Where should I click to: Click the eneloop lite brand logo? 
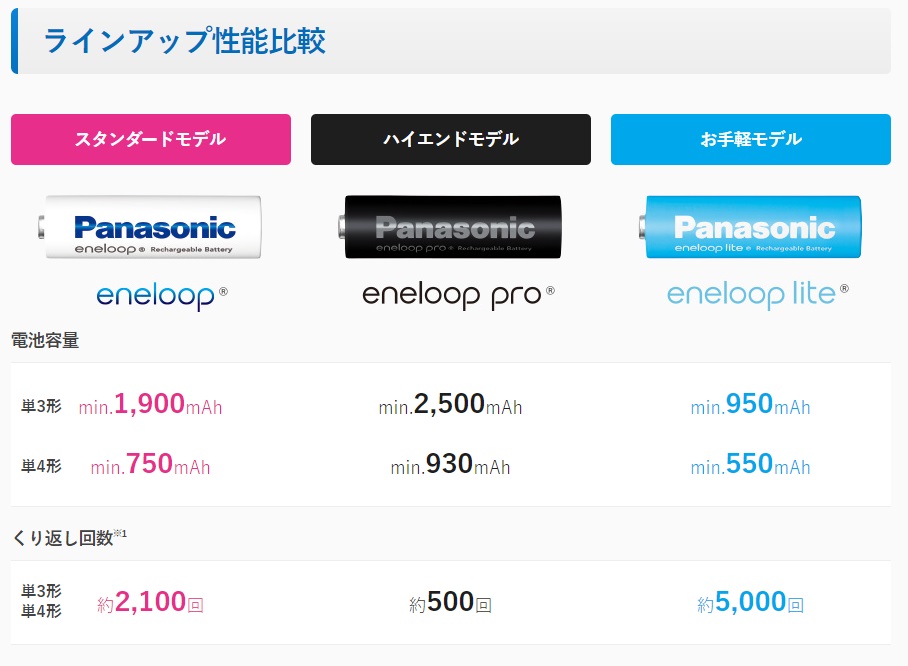pyautogui.click(x=757, y=295)
